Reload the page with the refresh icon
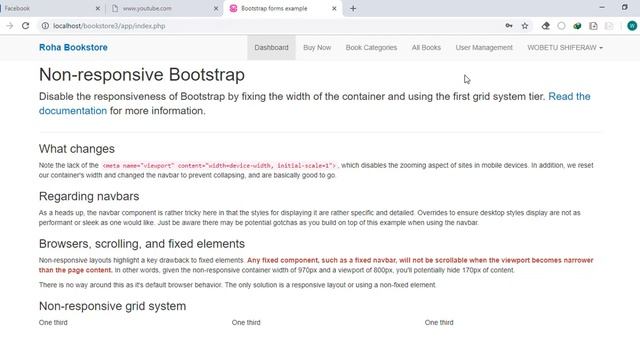The image size is (640, 360). 25,26
